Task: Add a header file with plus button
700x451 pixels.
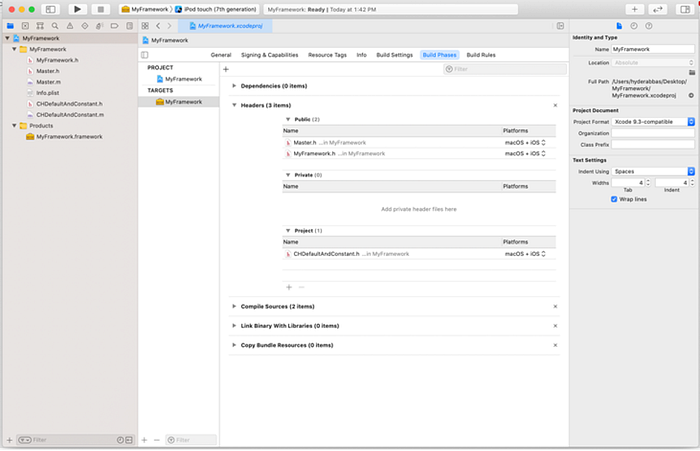Action: 289,287
